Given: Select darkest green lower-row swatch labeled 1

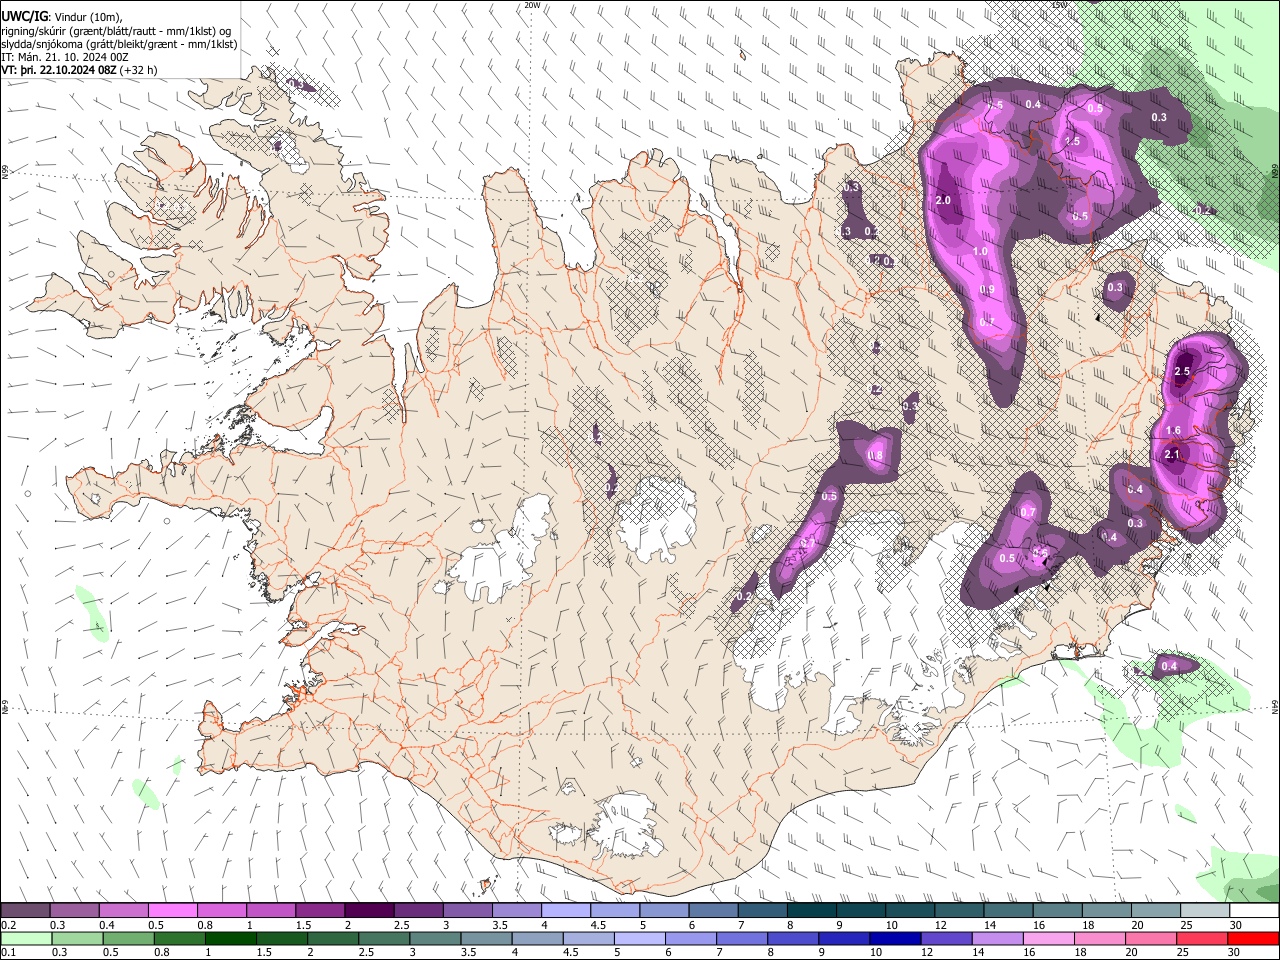Looking at the screenshot, I should coord(230,939).
